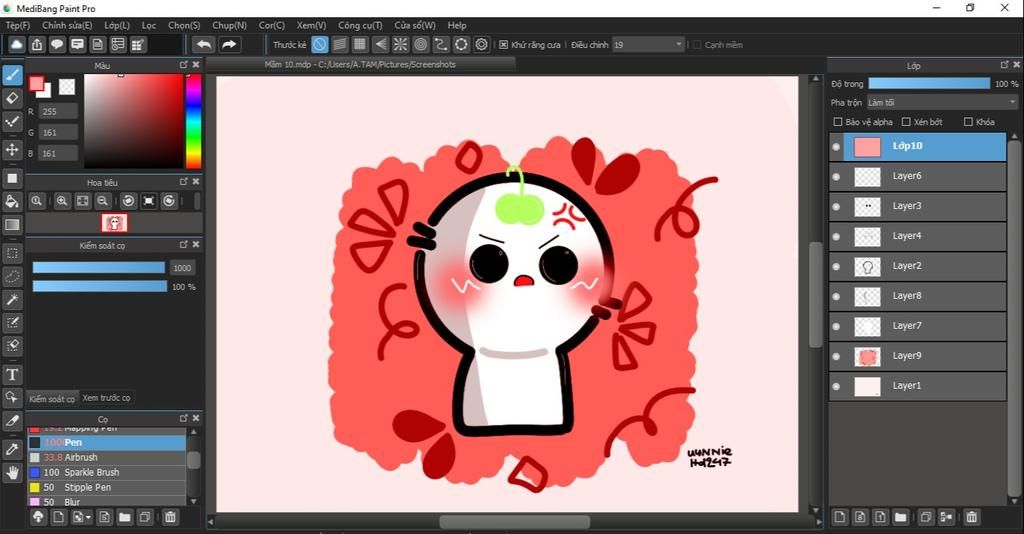Viewport: 1024px width, 534px height.
Task: Open the Tệp(F) menu
Action: pos(18,25)
